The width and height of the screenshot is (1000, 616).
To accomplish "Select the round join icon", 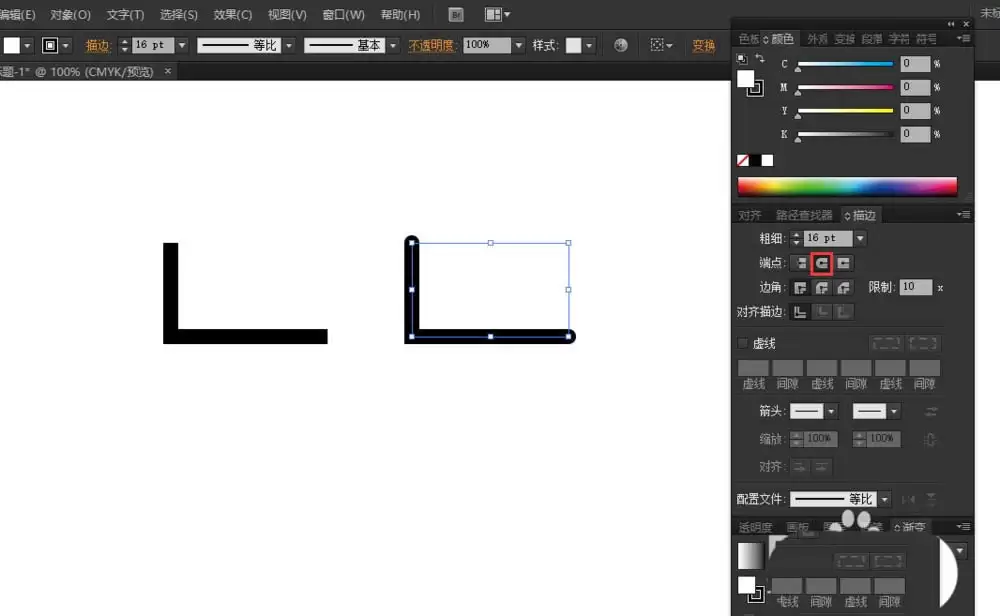I will point(821,288).
